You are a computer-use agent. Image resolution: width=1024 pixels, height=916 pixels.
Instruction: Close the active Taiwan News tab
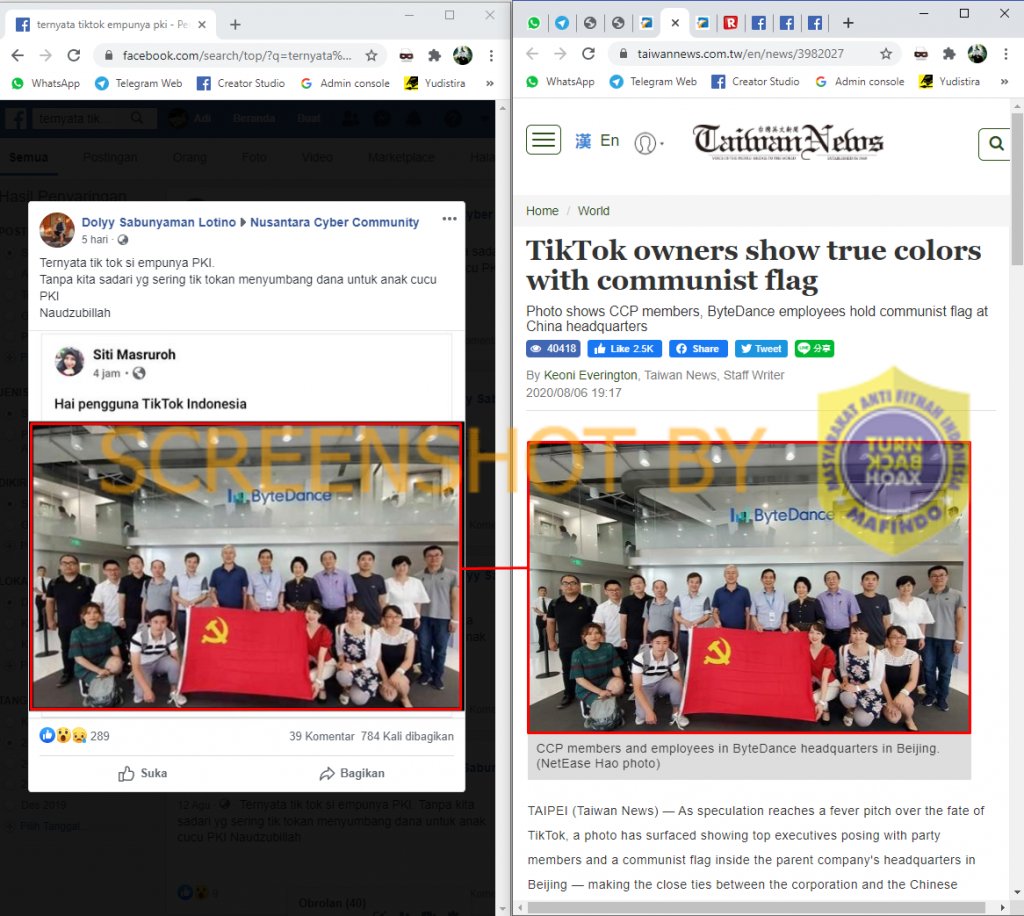point(675,24)
